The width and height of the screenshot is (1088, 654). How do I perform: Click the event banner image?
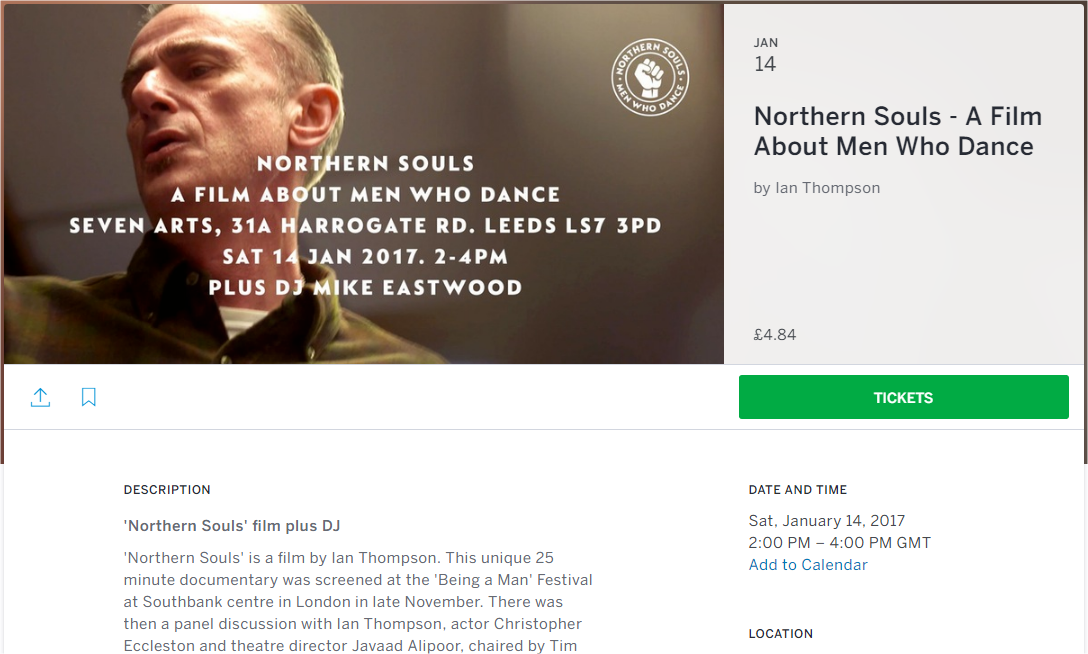pos(364,184)
